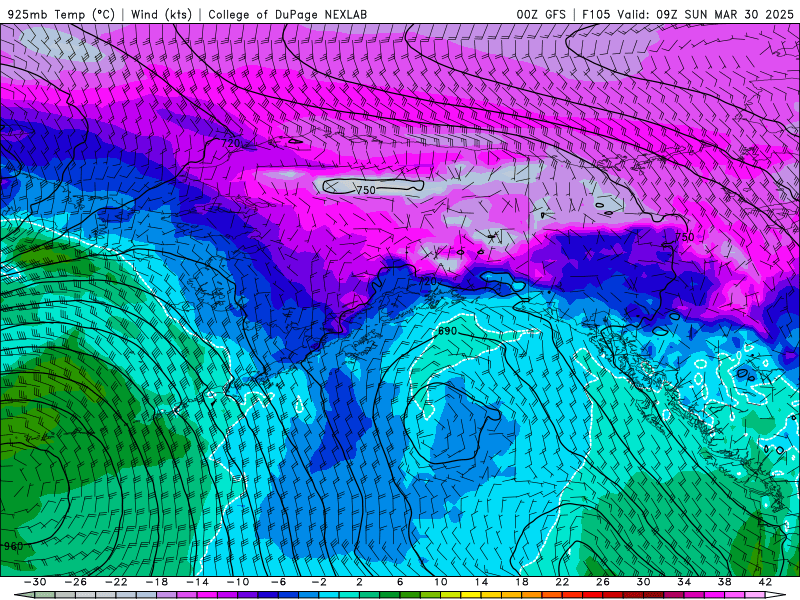Click the "-26" colorbar tick label
The image size is (800, 600).
pyautogui.click(x=76, y=582)
